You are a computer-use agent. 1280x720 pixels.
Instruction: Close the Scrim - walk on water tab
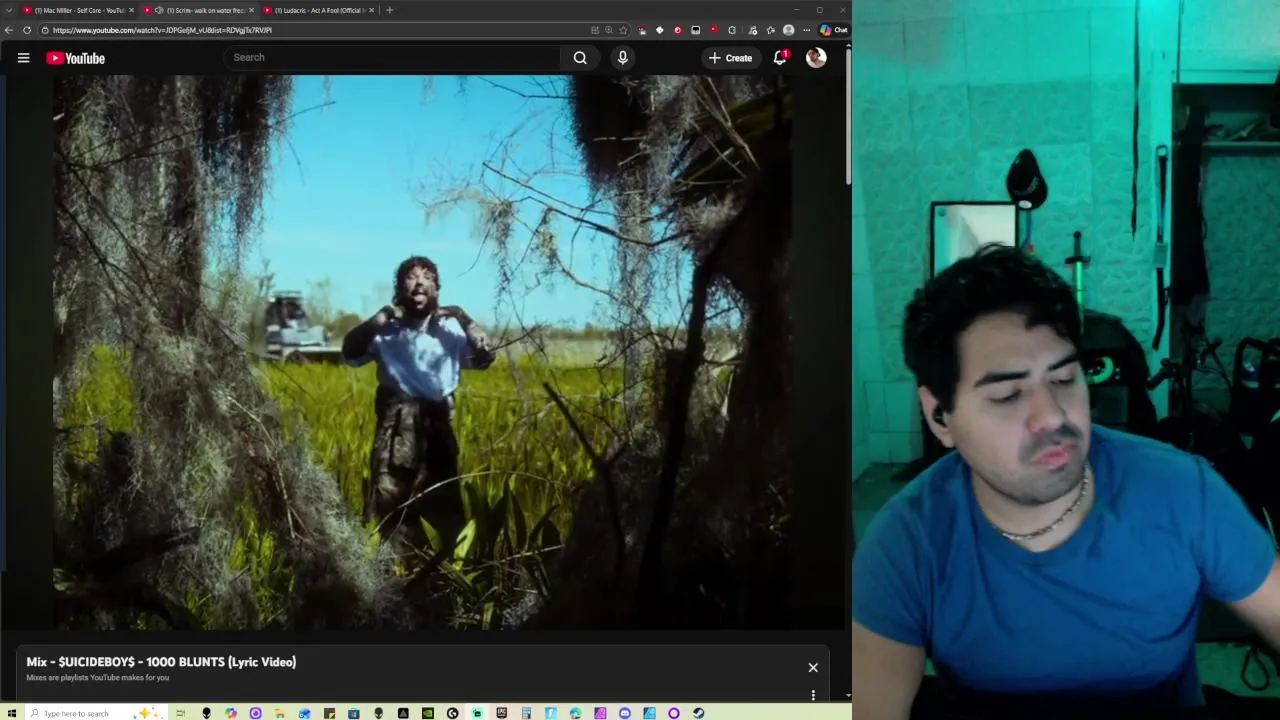point(251,10)
